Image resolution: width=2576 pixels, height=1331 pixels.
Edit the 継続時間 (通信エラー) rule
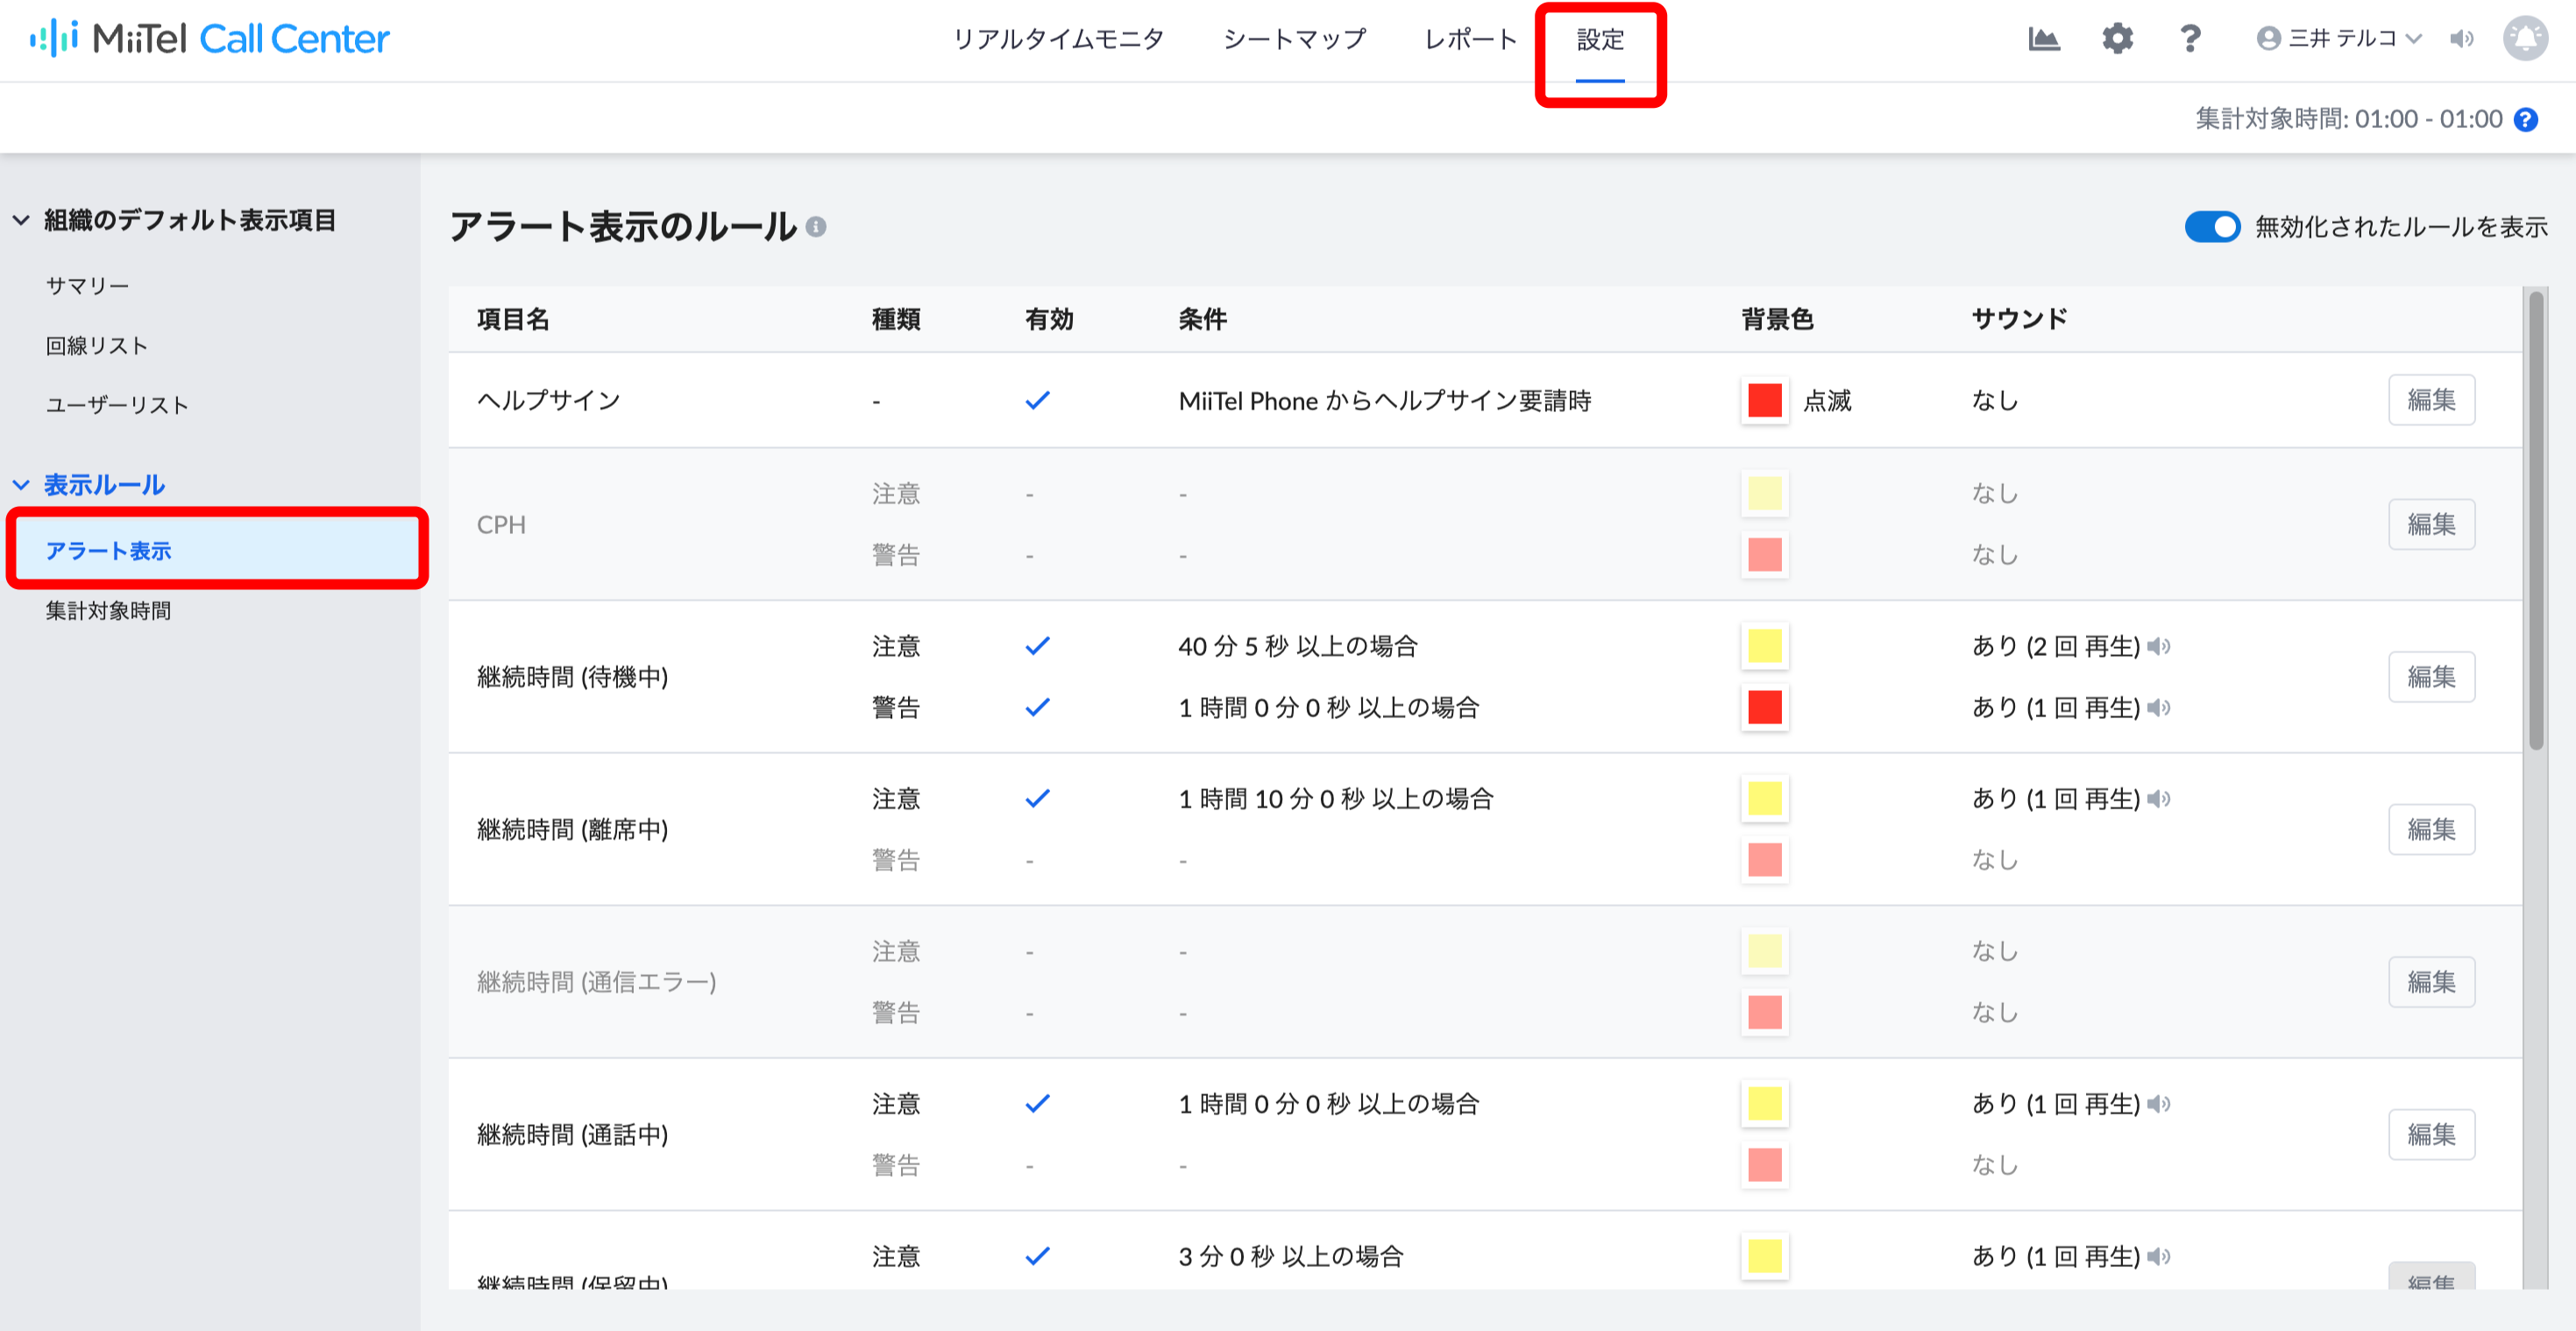[2431, 982]
